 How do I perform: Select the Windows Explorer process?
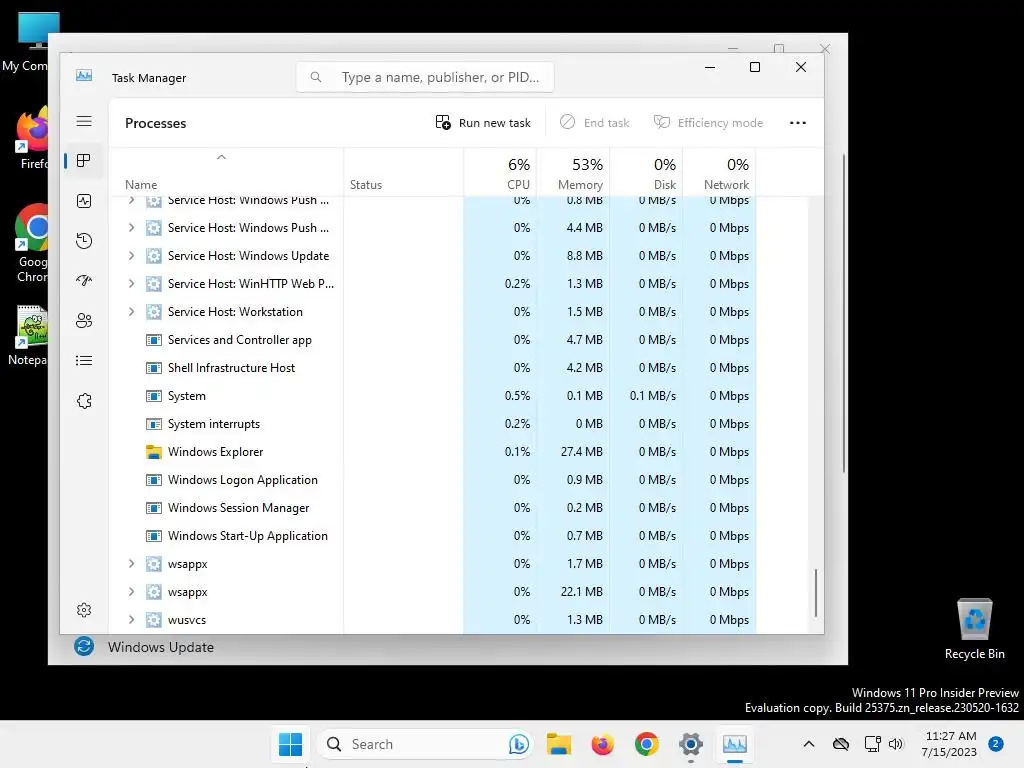tap(433, 452)
